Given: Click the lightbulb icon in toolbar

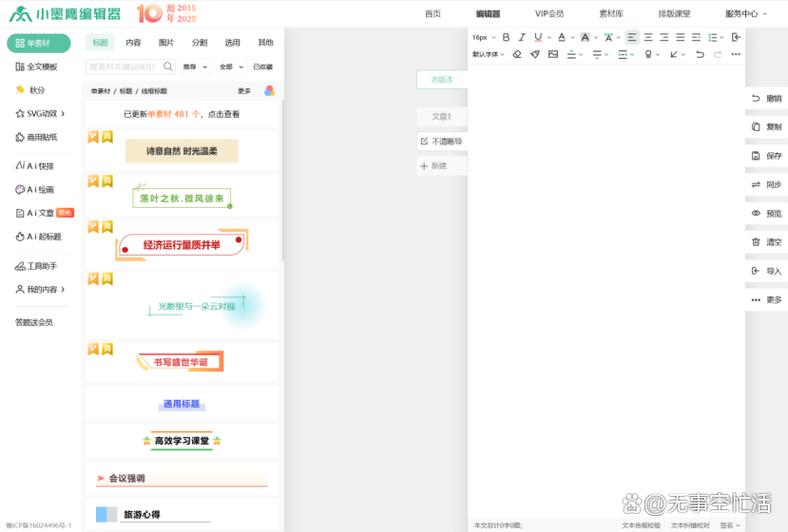Looking at the screenshot, I should [648, 54].
